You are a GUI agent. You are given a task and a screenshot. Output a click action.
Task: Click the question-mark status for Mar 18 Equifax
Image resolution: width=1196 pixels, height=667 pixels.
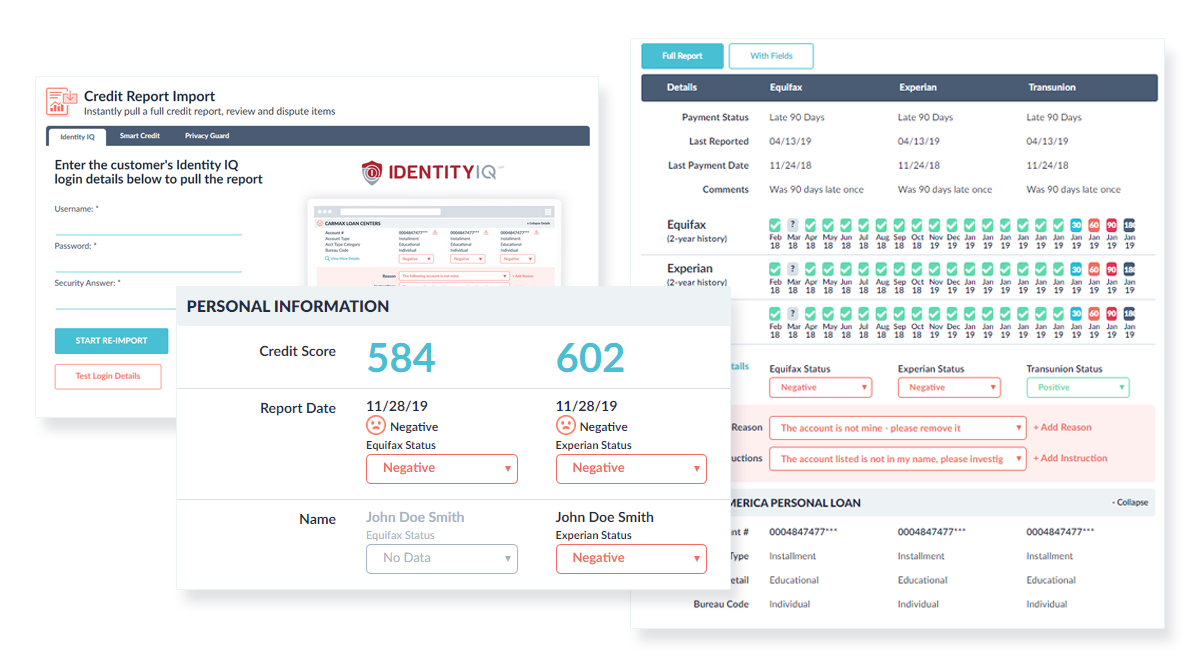pos(793,223)
